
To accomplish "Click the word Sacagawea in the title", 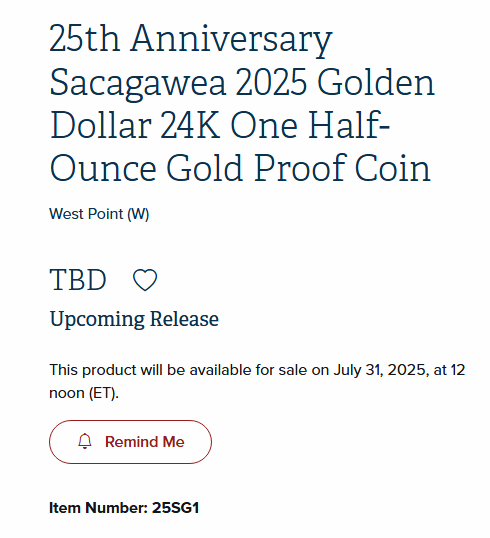I will 138,83.
